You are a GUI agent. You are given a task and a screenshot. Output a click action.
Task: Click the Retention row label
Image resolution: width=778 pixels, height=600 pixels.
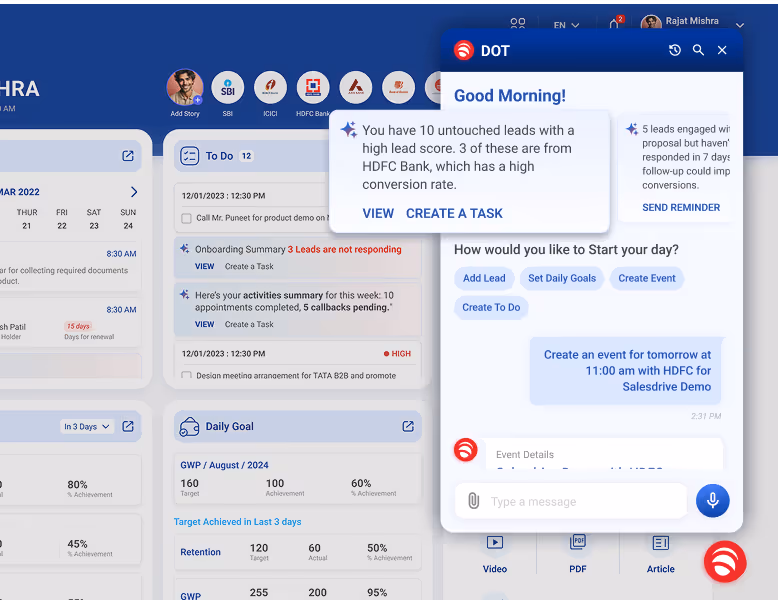point(200,552)
